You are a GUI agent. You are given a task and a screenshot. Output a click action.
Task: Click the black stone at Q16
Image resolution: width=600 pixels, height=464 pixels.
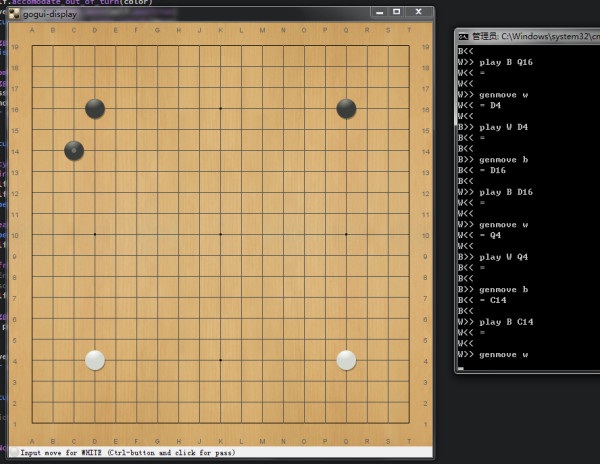(346, 109)
